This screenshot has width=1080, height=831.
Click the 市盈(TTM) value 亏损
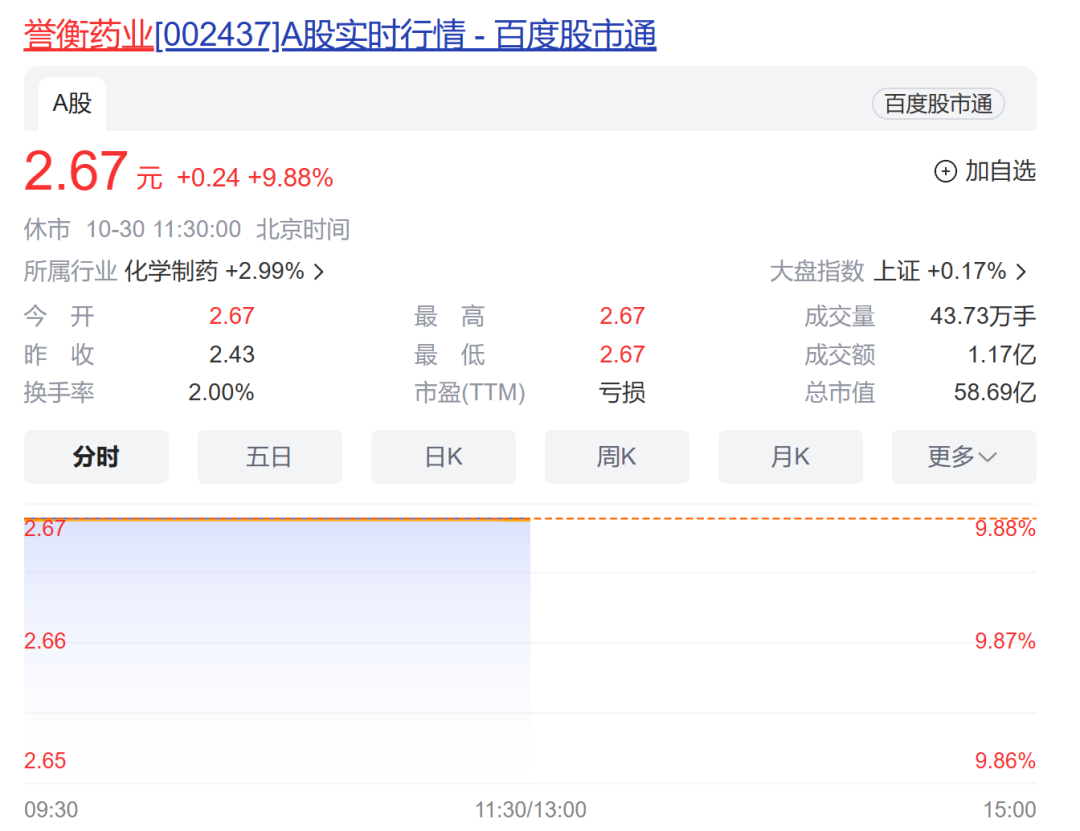pos(622,393)
